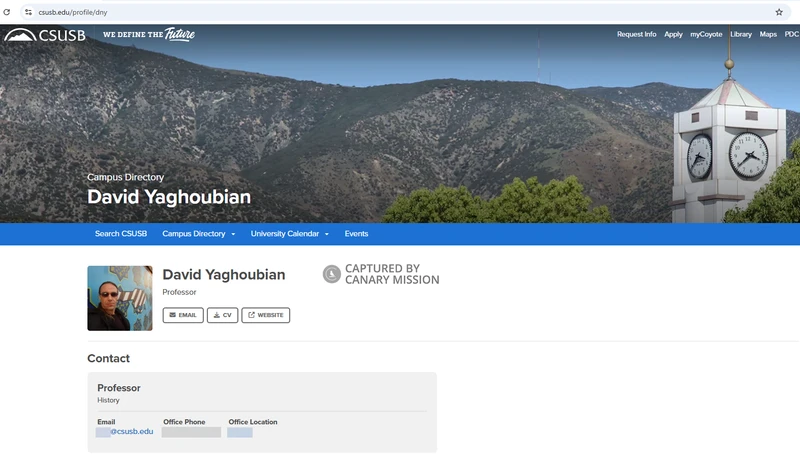This screenshot has width=800, height=469.
Task: Open the Events menu item
Action: [x=356, y=234]
